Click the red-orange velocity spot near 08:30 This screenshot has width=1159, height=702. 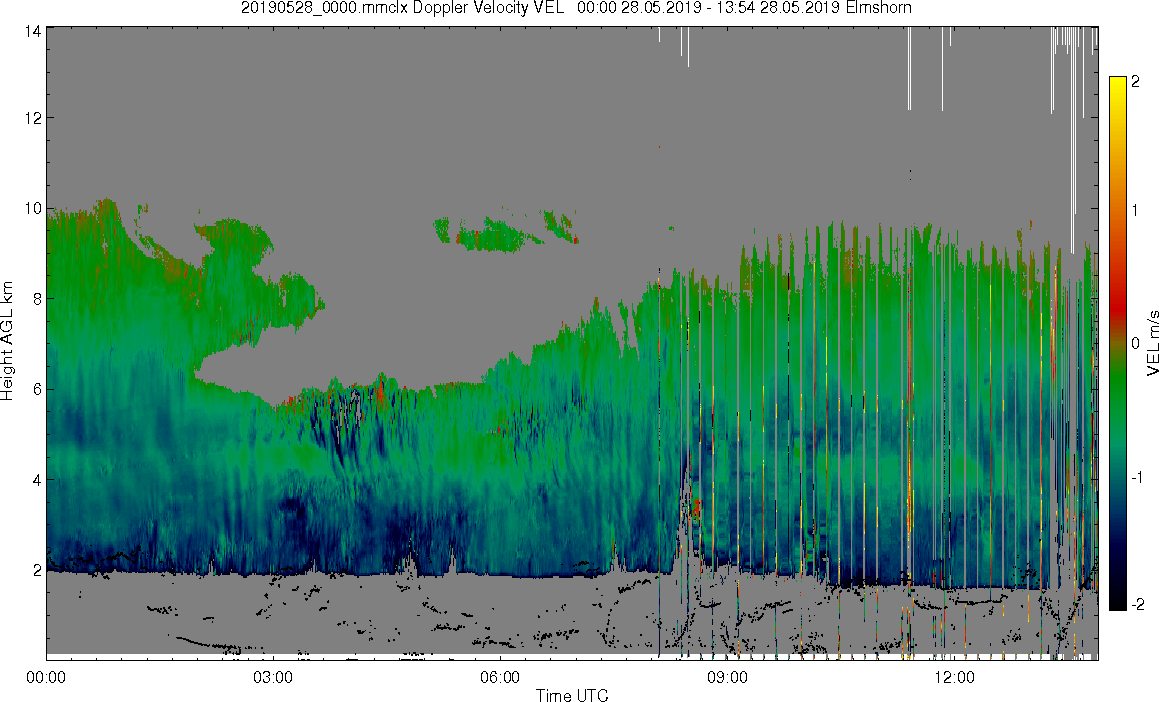point(696,508)
